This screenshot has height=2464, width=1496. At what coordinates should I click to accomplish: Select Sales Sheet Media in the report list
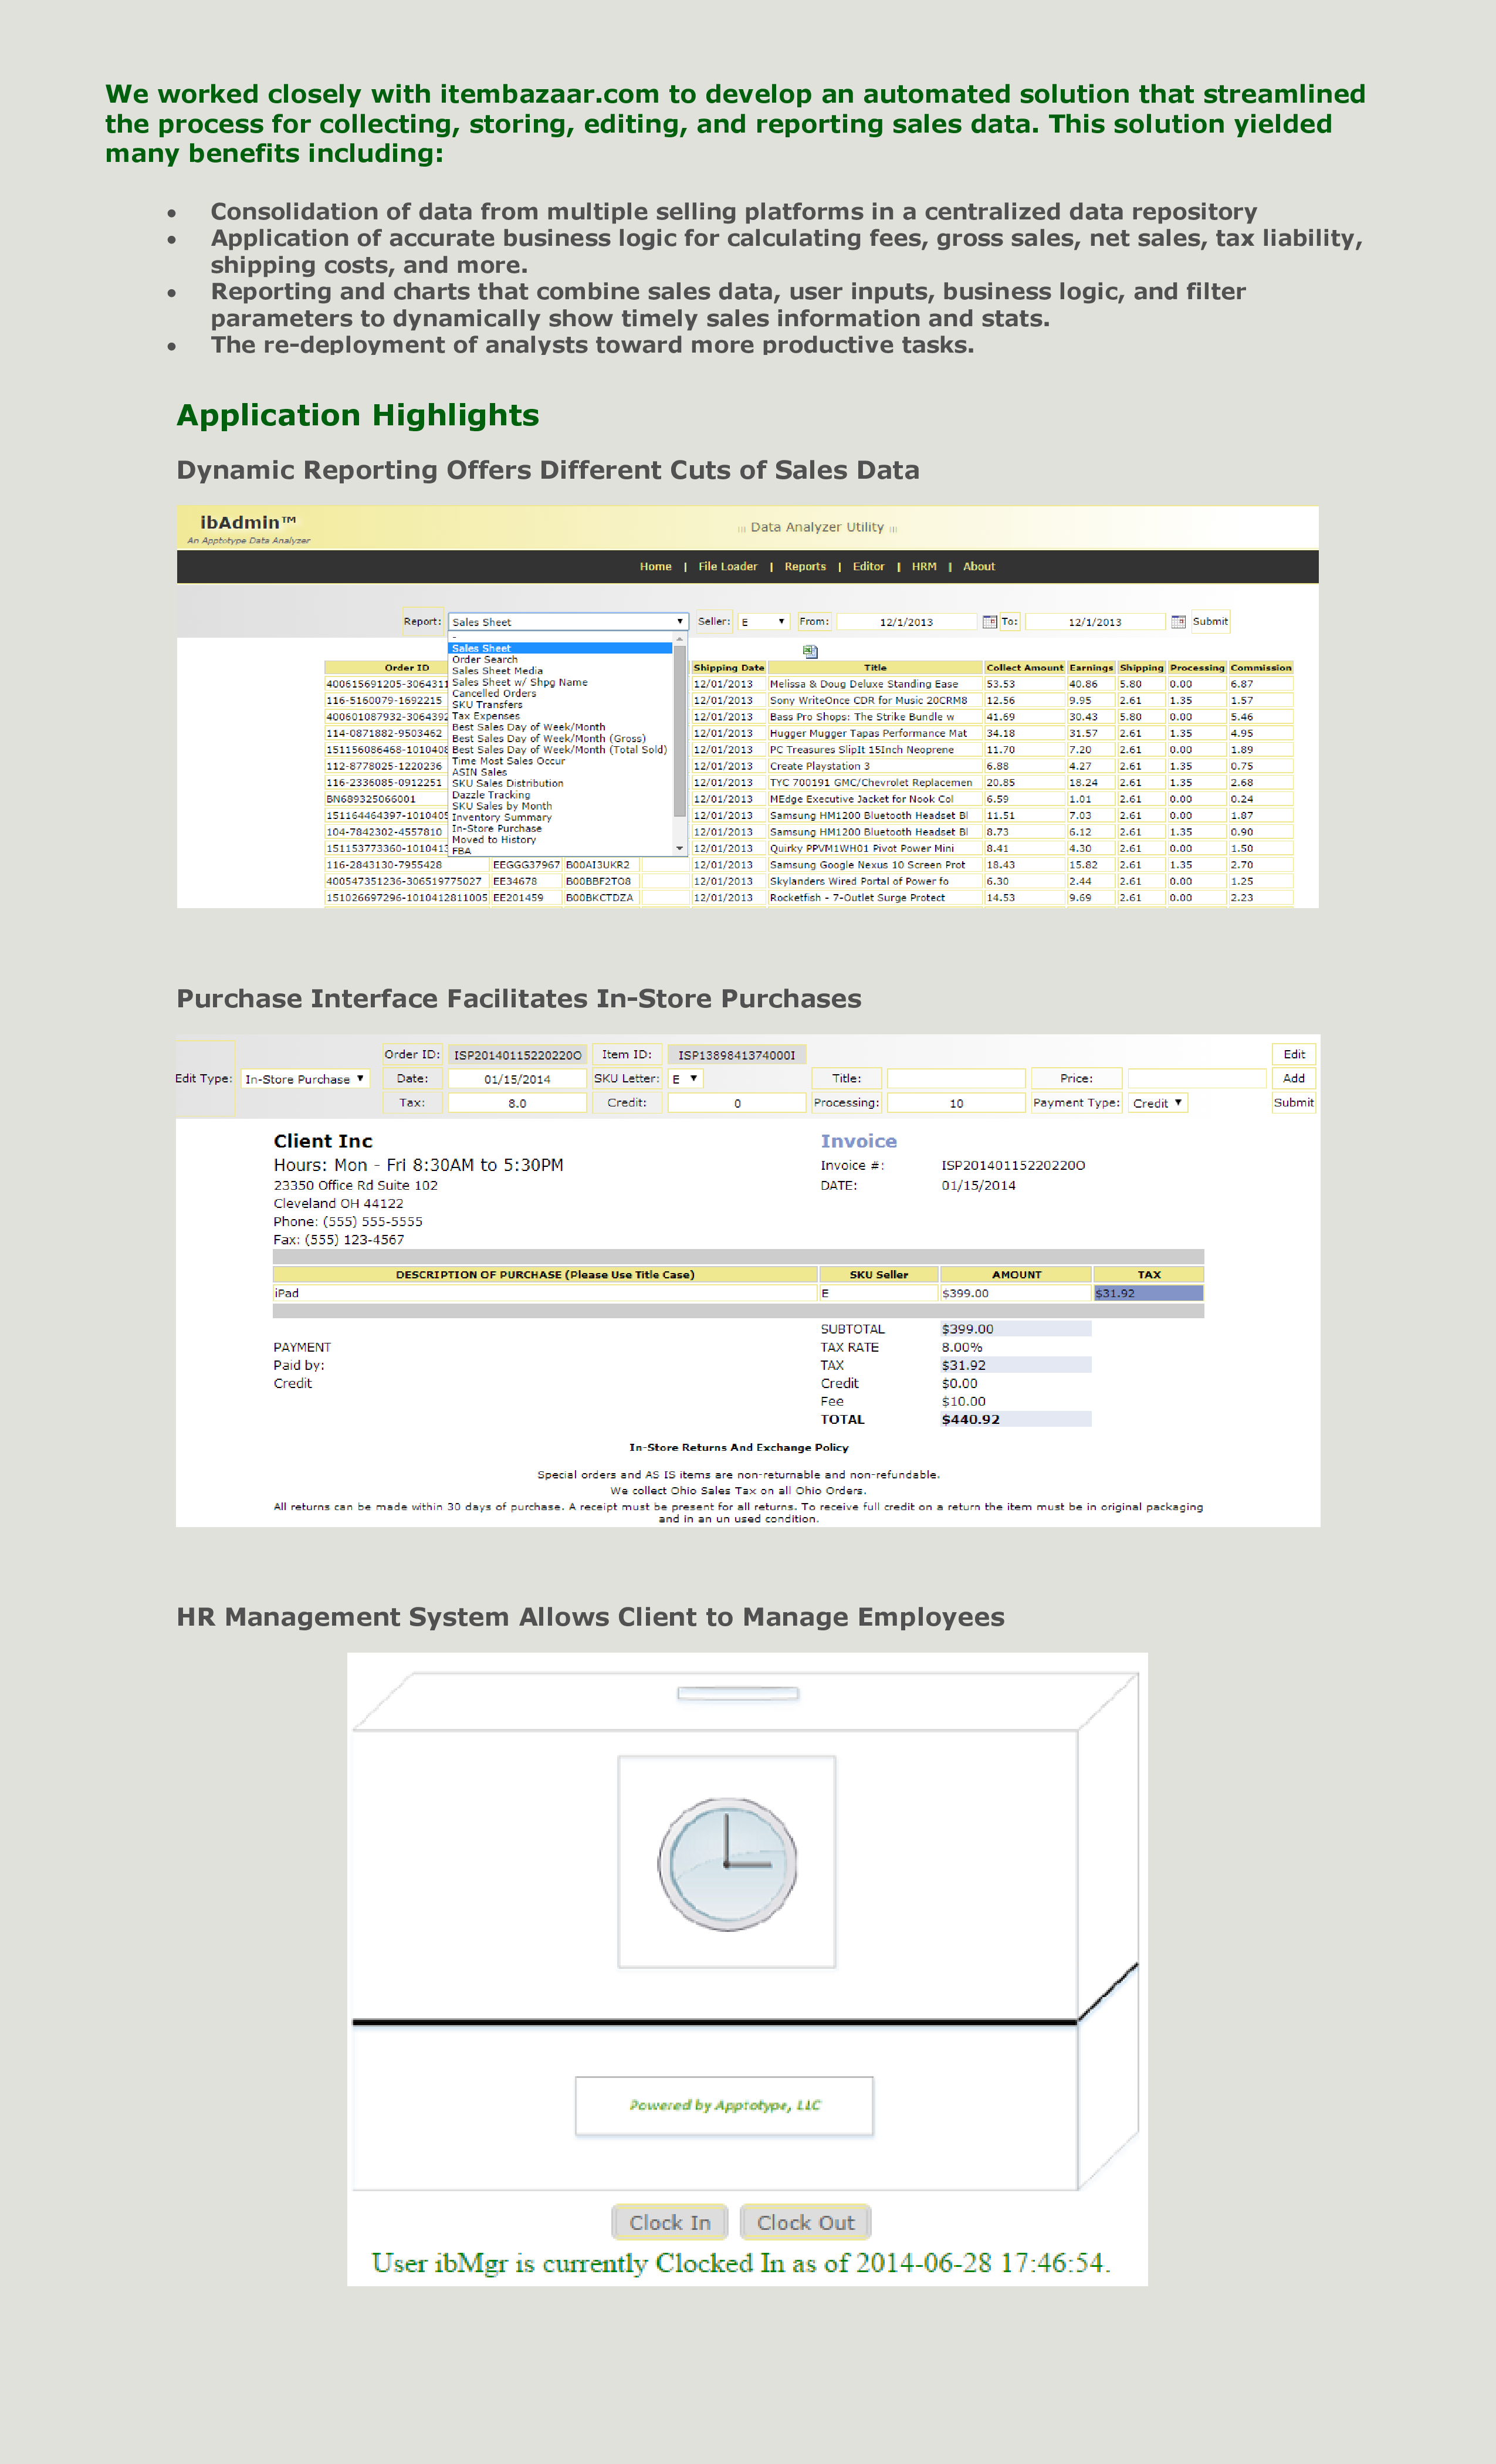pyautogui.click(x=560, y=671)
